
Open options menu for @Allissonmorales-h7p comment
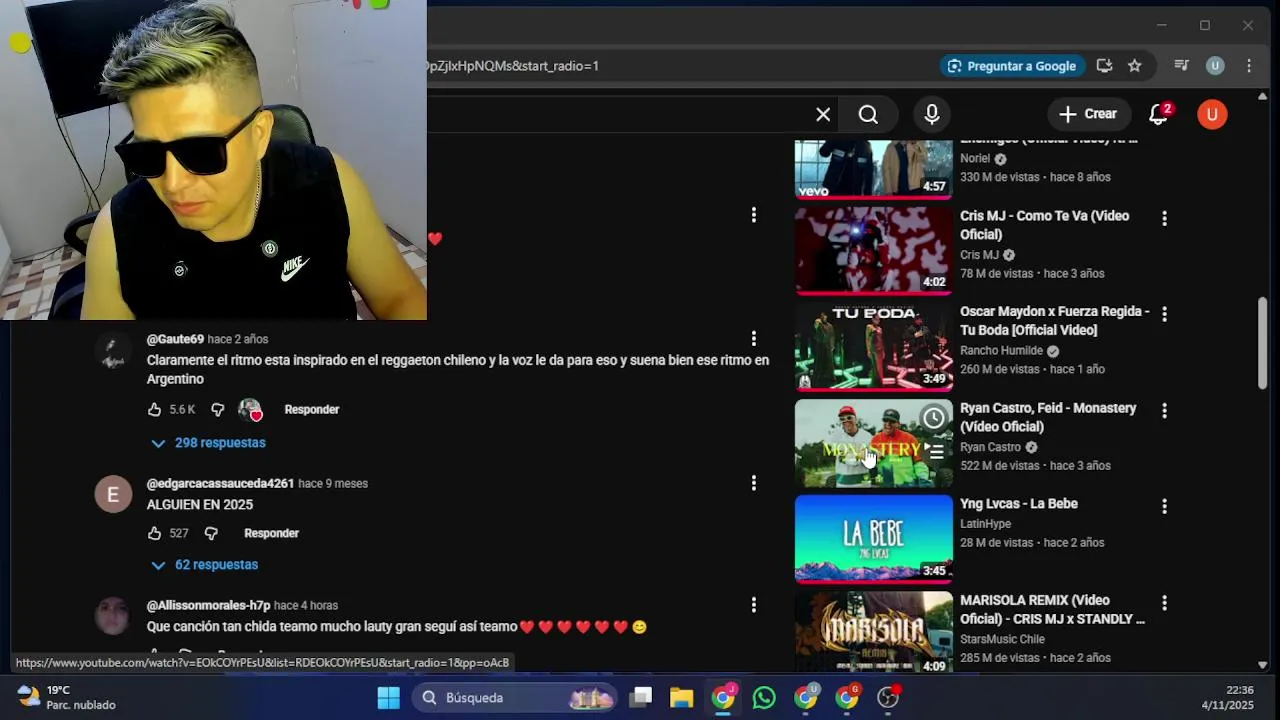pyautogui.click(x=754, y=605)
